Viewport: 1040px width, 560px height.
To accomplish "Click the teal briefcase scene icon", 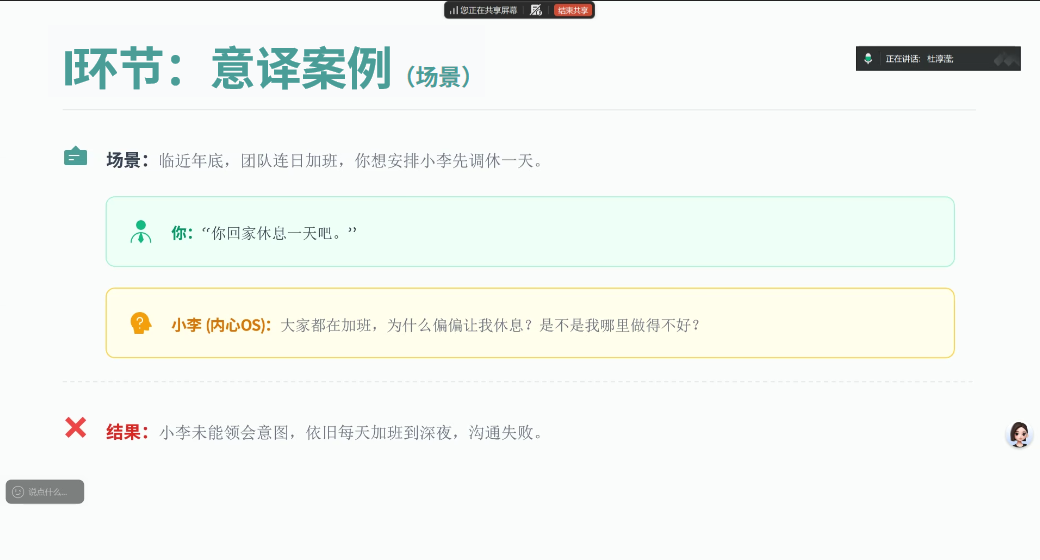I will 75,157.
